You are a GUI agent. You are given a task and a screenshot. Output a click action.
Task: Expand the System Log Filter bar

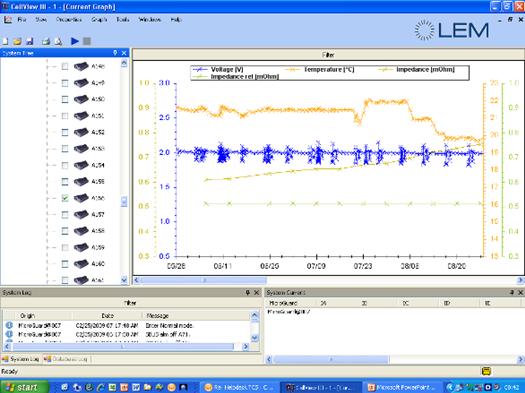[x=130, y=303]
